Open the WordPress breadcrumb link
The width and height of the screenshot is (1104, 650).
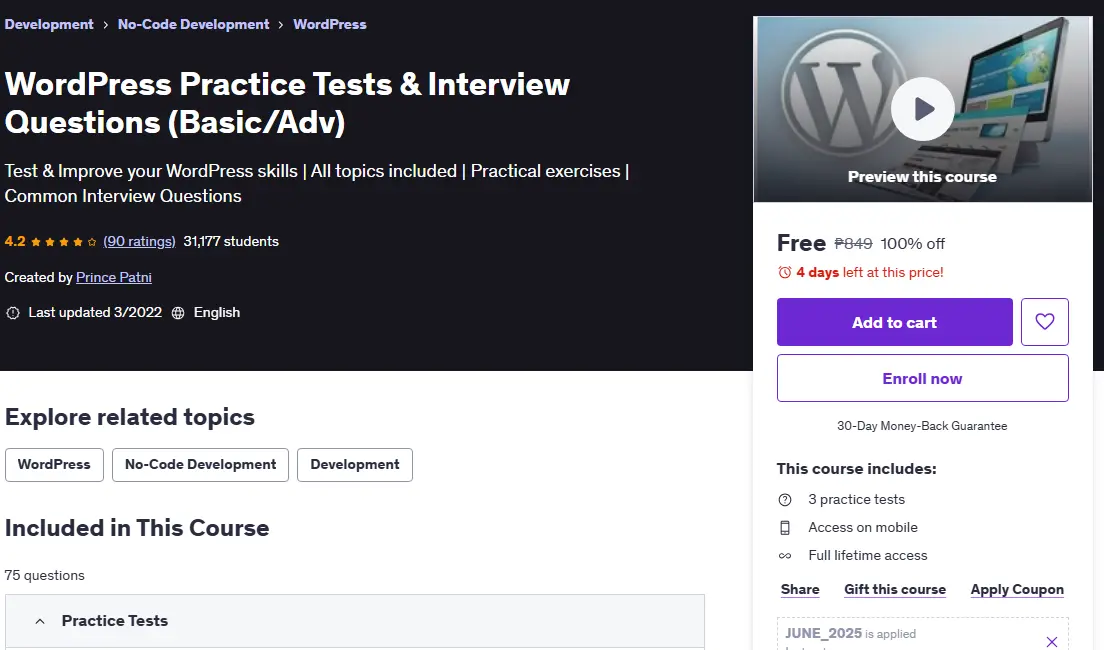click(330, 24)
